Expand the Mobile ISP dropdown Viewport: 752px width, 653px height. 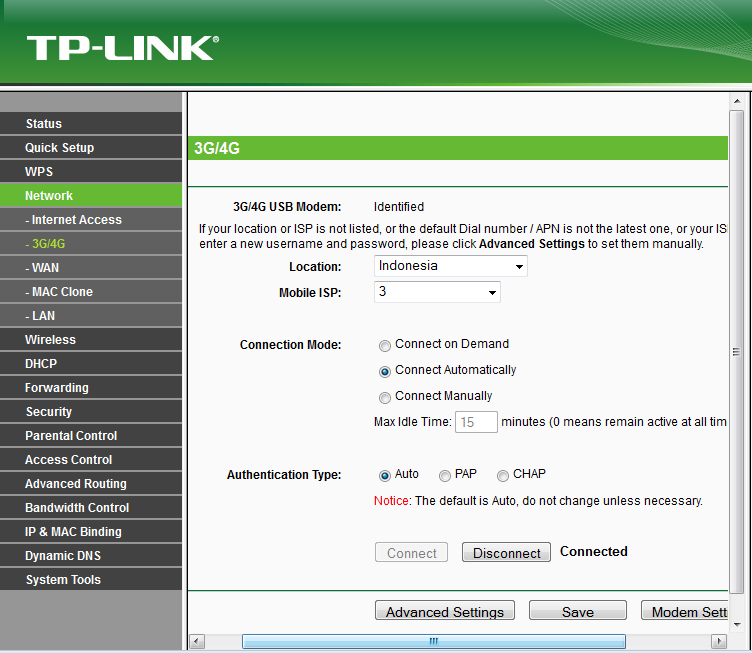(437, 292)
